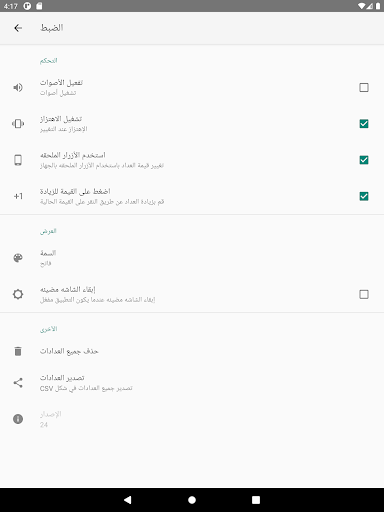
Task: Click the brightness keep-screen-on icon
Action: [18, 294]
